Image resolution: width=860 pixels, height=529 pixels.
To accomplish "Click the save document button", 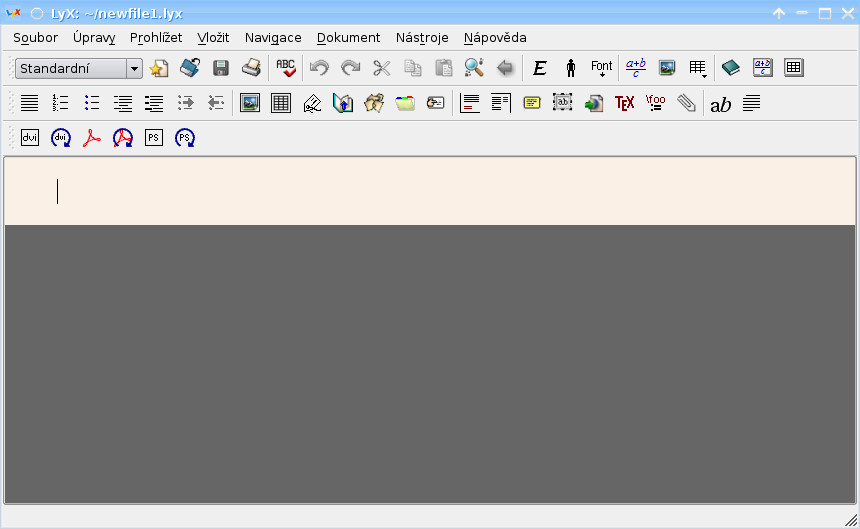I will tap(221, 68).
